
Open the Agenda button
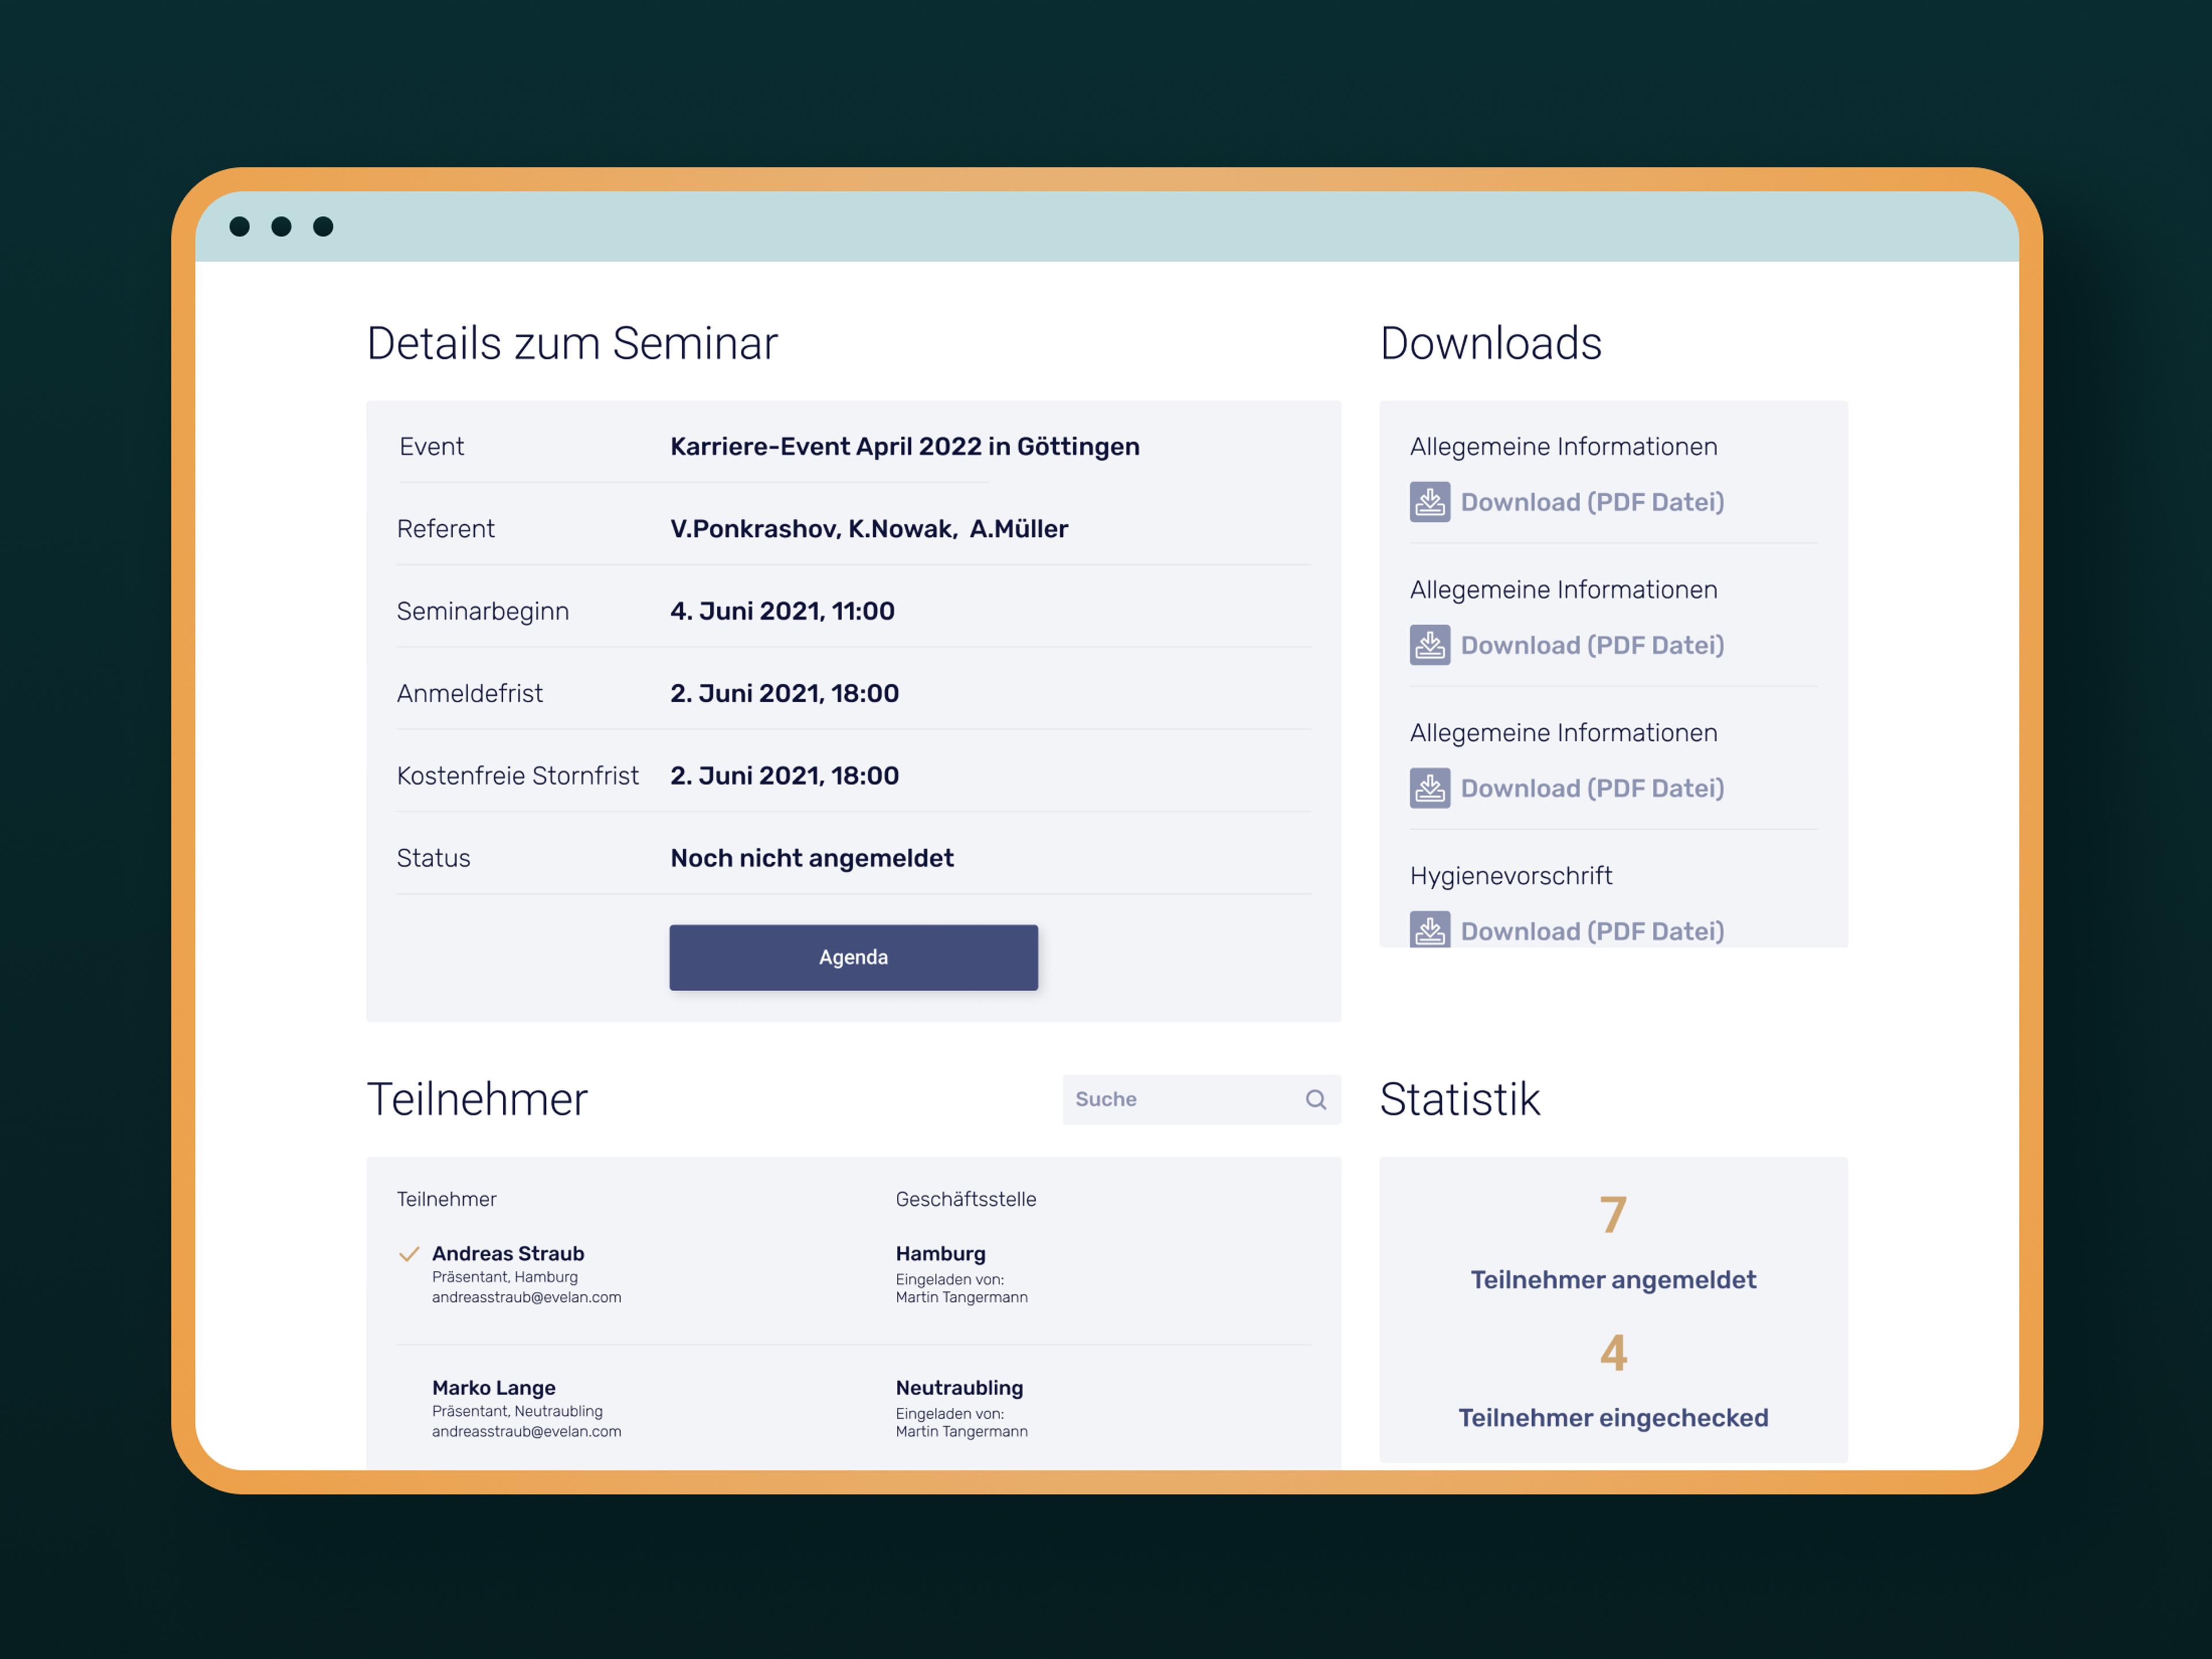[x=853, y=957]
